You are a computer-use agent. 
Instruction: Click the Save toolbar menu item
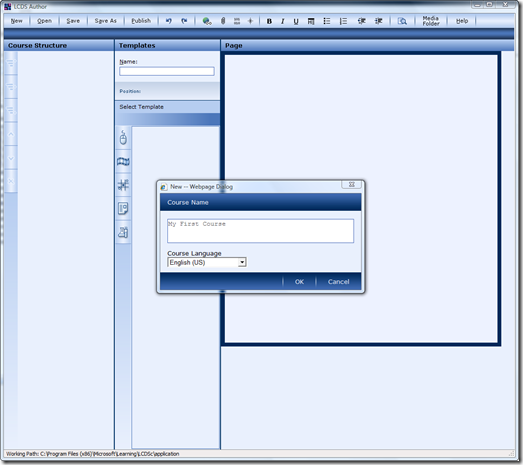(x=73, y=21)
